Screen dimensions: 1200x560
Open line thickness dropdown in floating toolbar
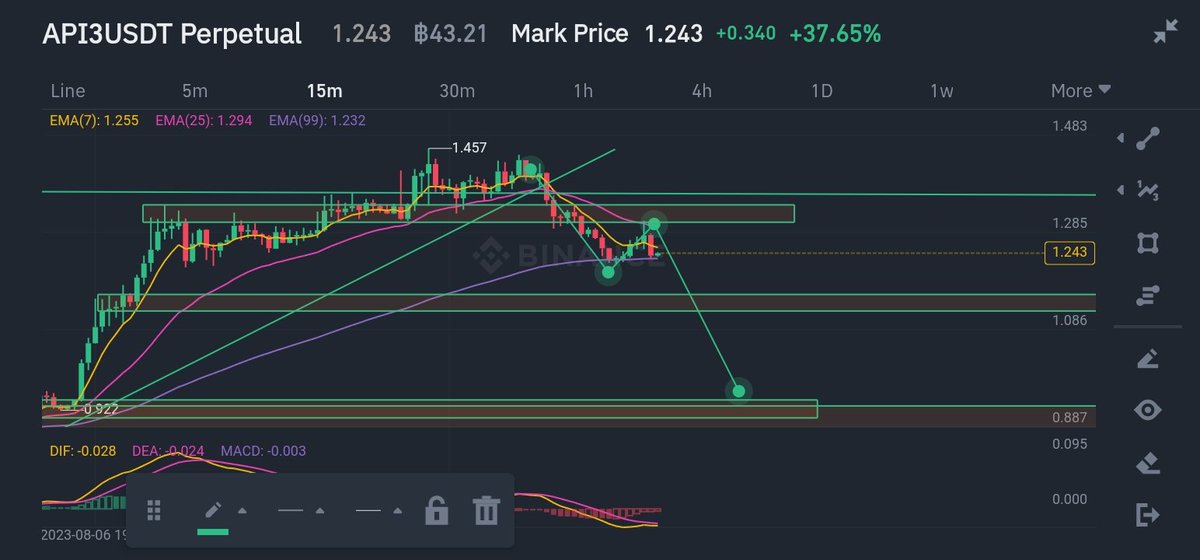pyautogui.click(x=300, y=511)
